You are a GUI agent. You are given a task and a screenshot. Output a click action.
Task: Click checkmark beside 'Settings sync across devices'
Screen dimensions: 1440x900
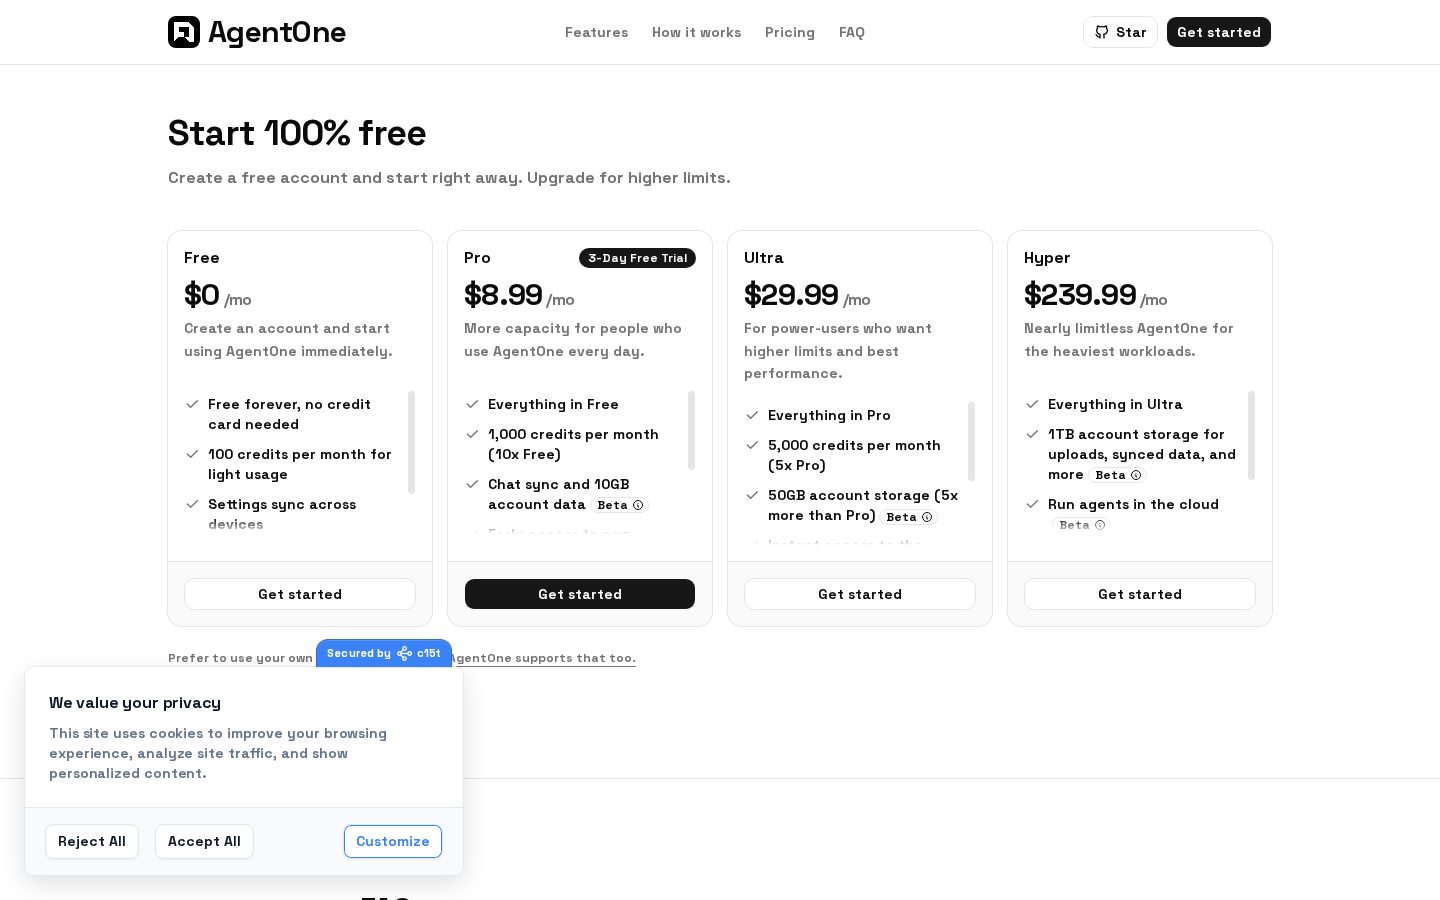pyautogui.click(x=192, y=504)
